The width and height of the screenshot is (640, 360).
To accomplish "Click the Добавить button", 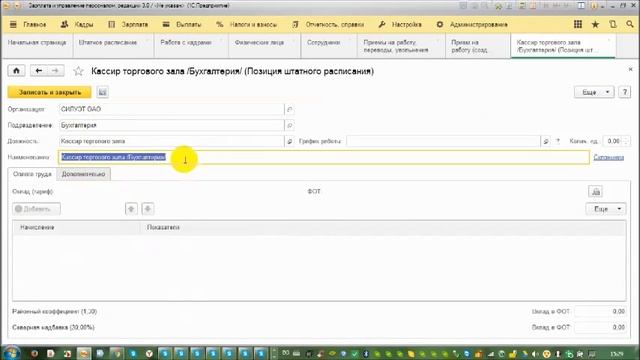I will click(x=36, y=209).
